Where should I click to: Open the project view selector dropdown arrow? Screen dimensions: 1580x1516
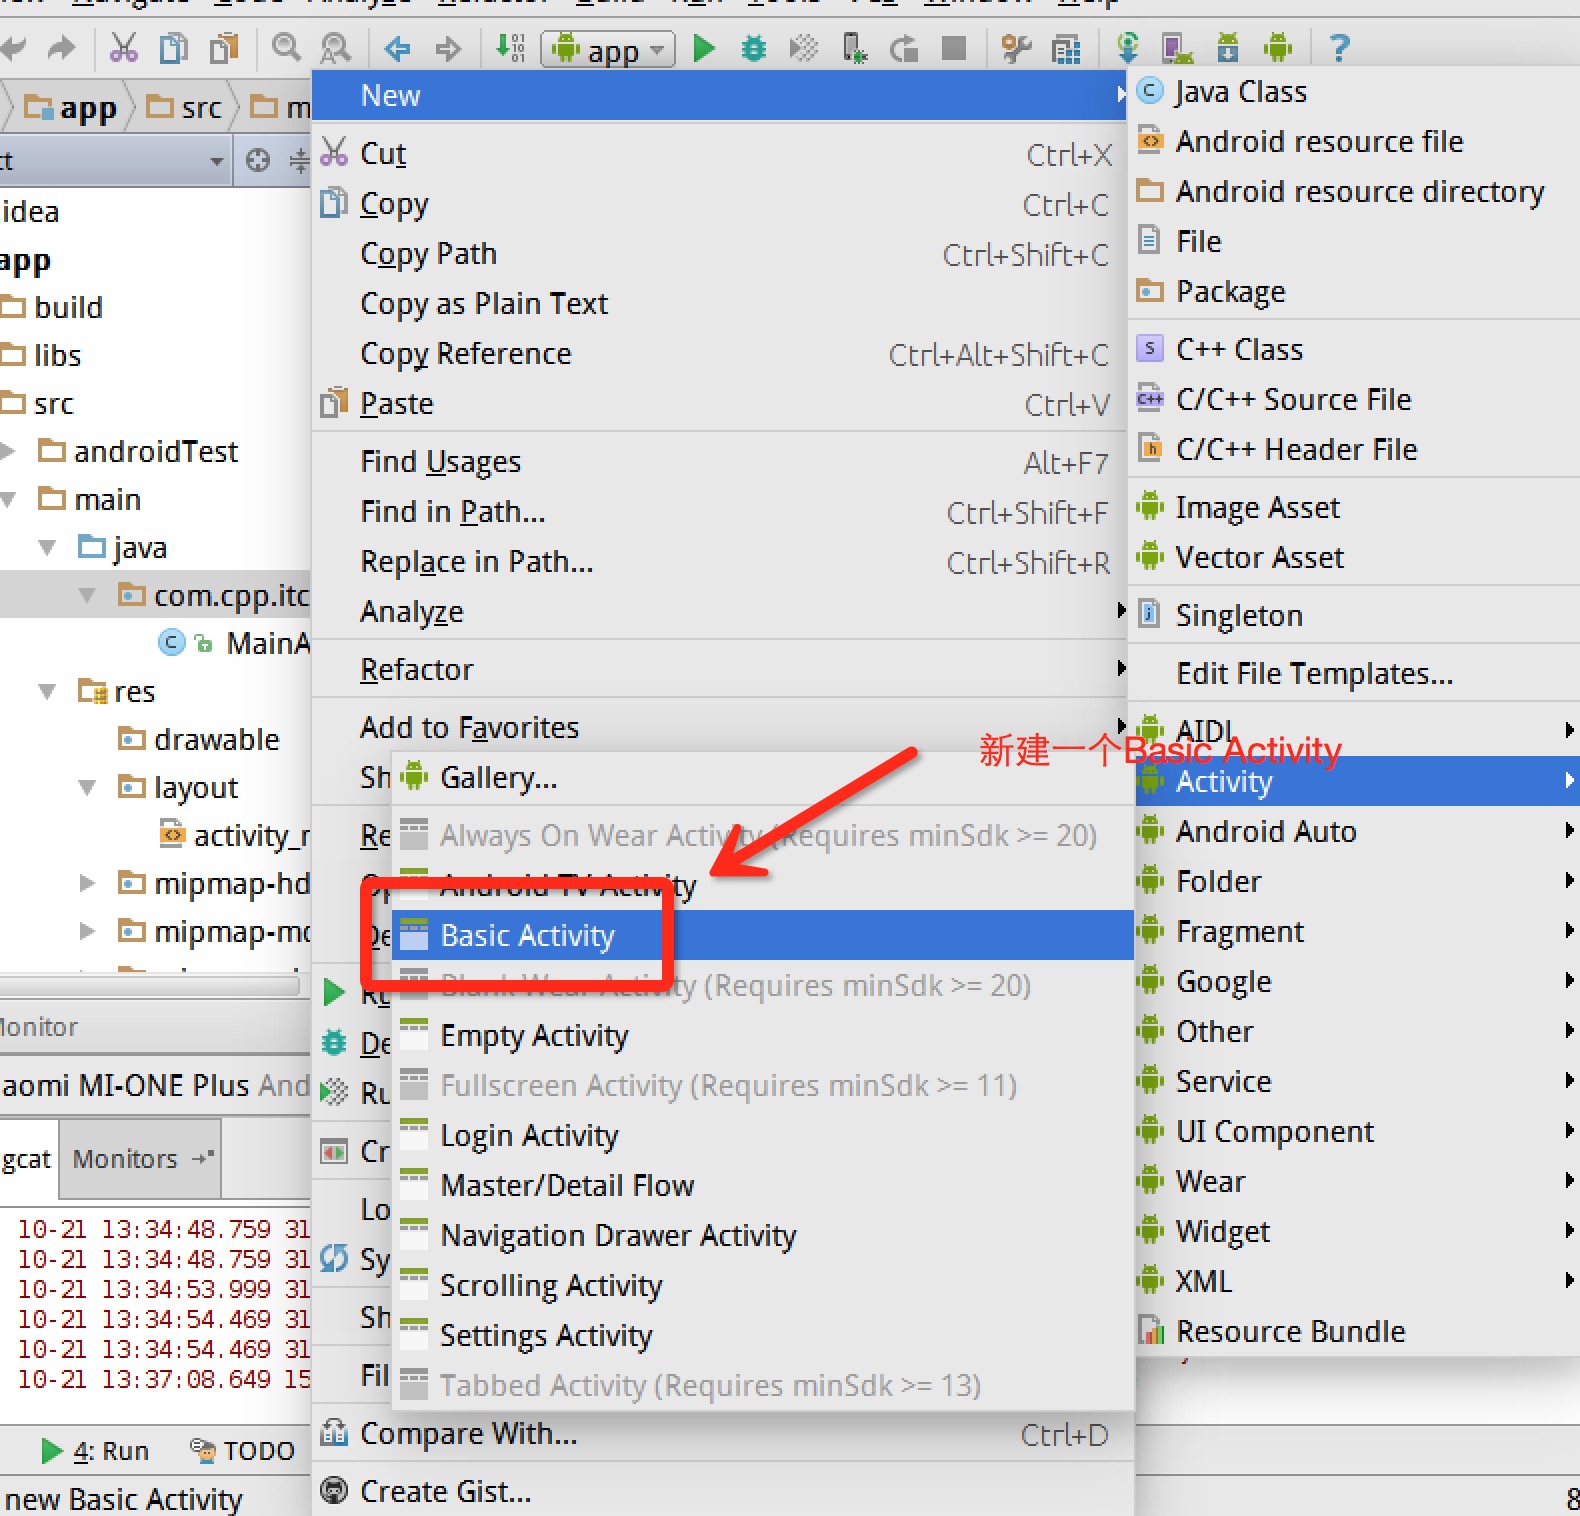(216, 161)
